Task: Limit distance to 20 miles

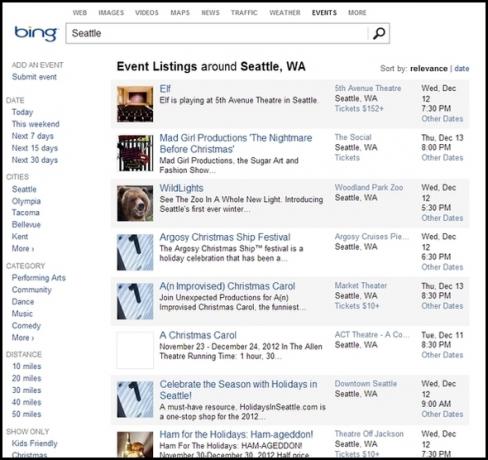Action: pyautogui.click(x=27, y=378)
